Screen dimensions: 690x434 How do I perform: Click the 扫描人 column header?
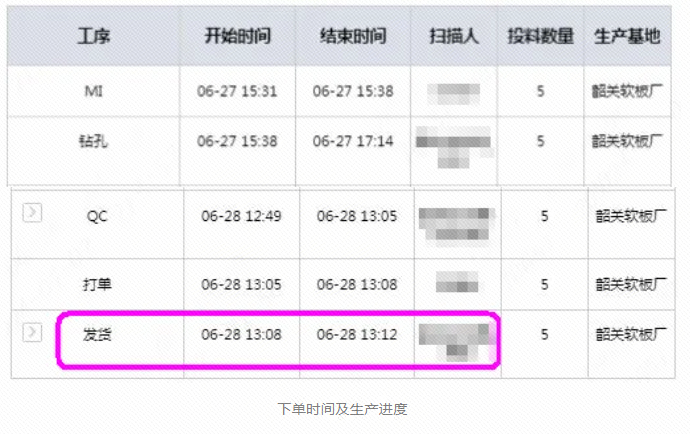click(454, 36)
